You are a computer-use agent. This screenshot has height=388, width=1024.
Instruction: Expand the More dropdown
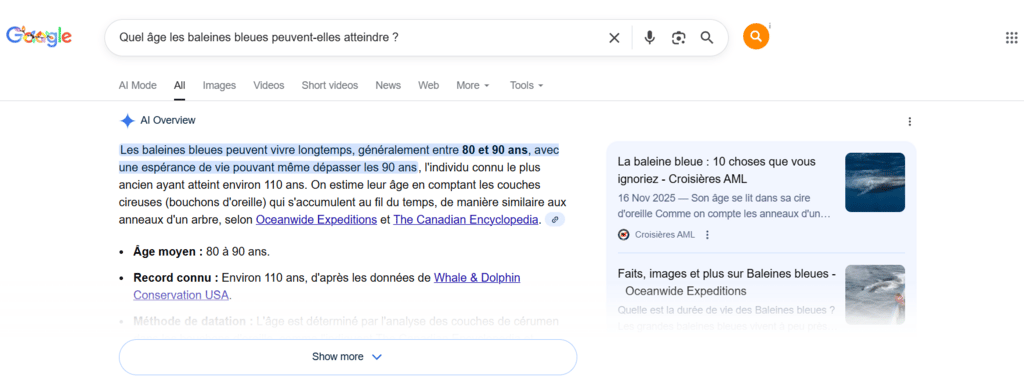tap(473, 86)
